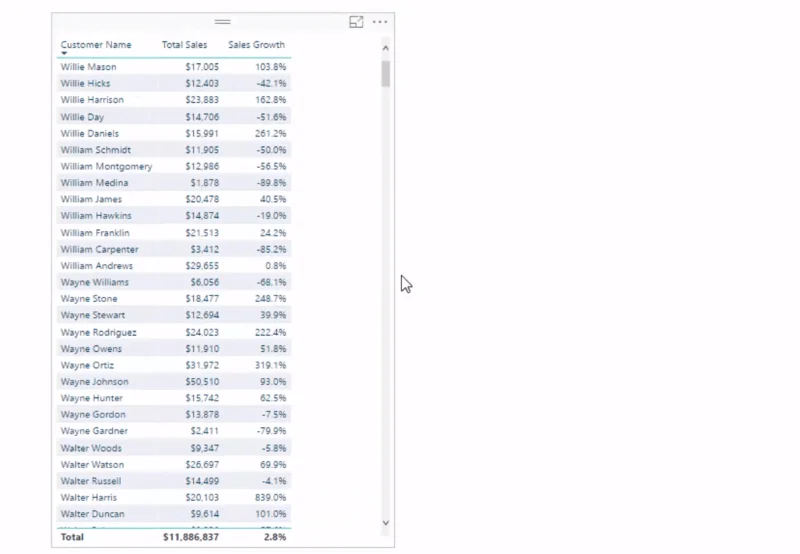The height and width of the screenshot is (554, 800).
Task: Sort by Sales Growth column header
Action: [x=257, y=45]
